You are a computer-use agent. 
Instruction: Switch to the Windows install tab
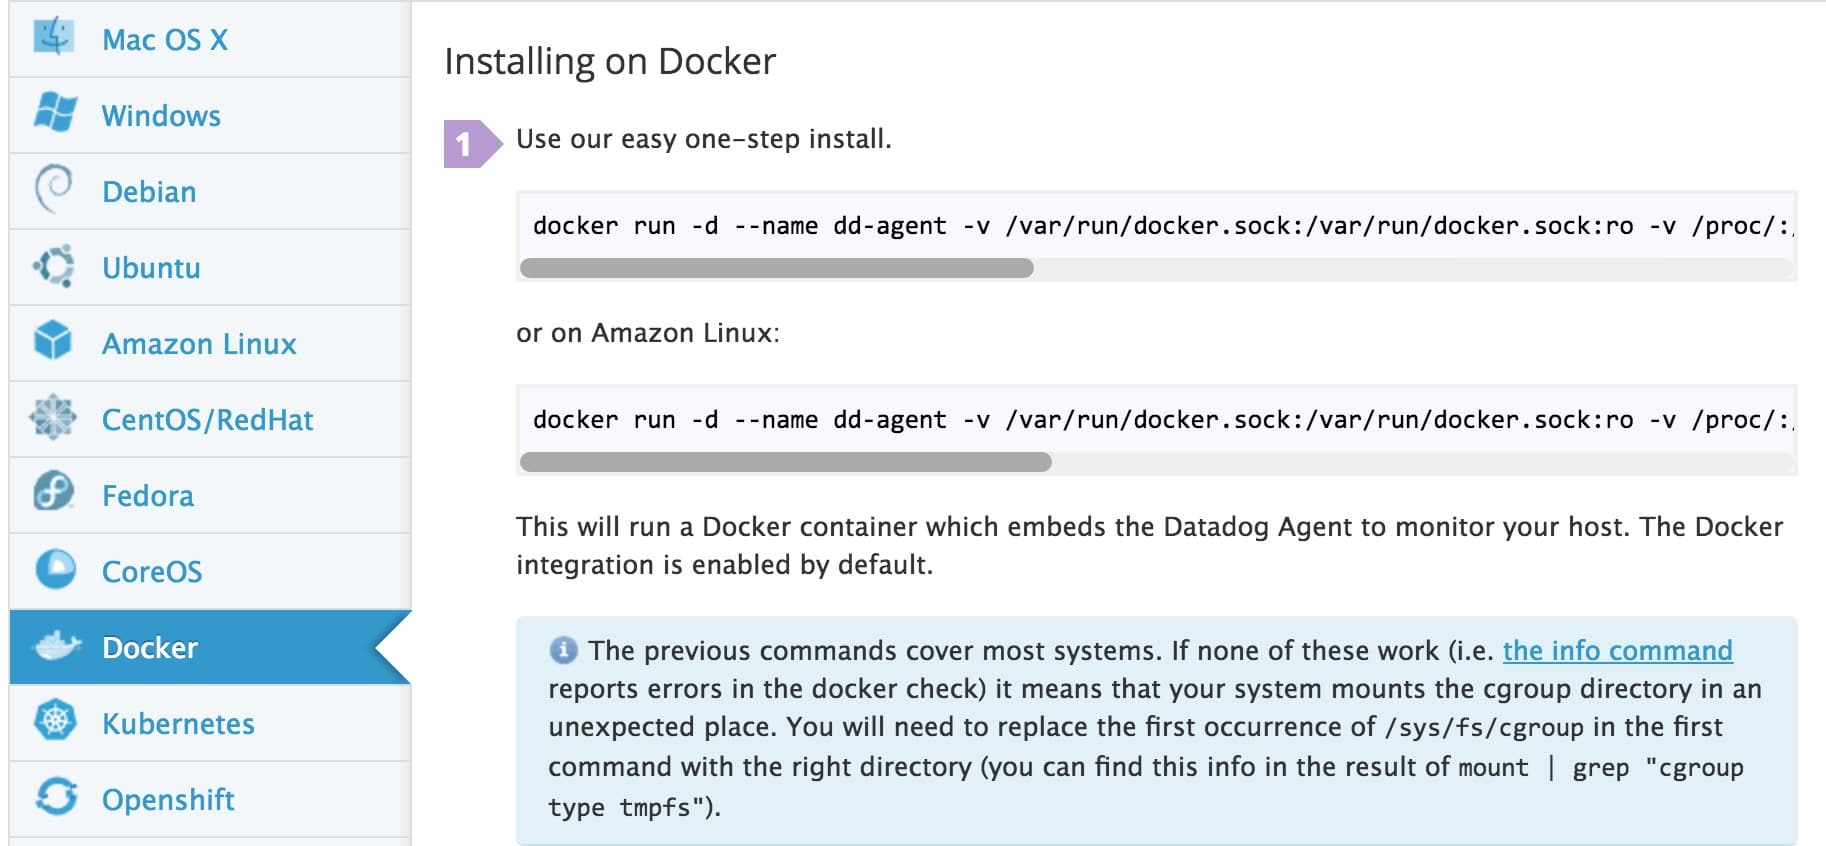pos(210,116)
